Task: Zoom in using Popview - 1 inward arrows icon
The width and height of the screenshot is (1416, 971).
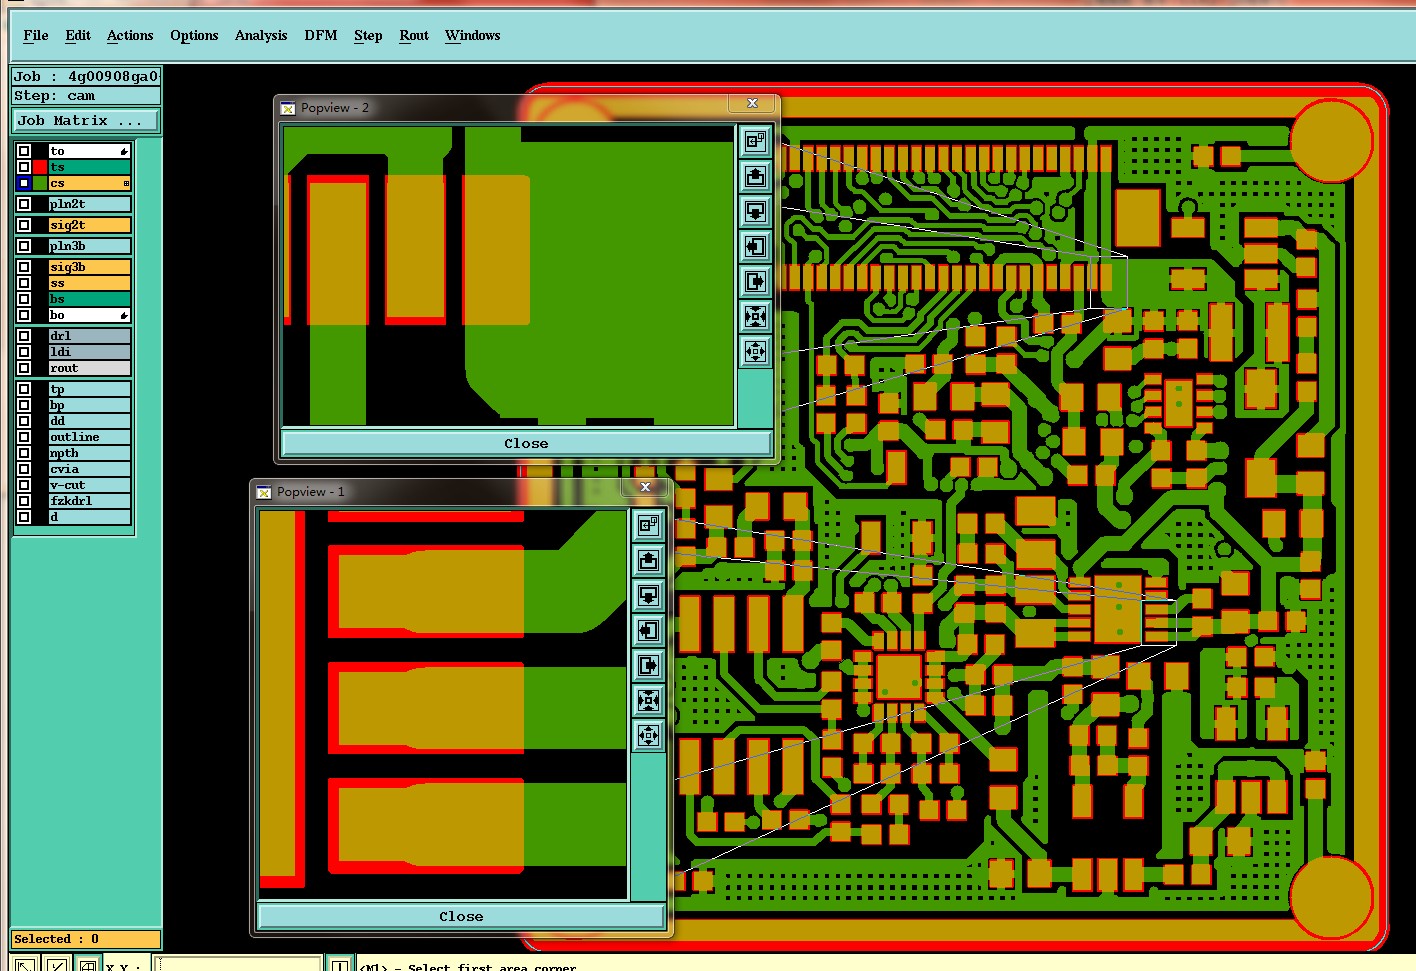Action: [649, 701]
